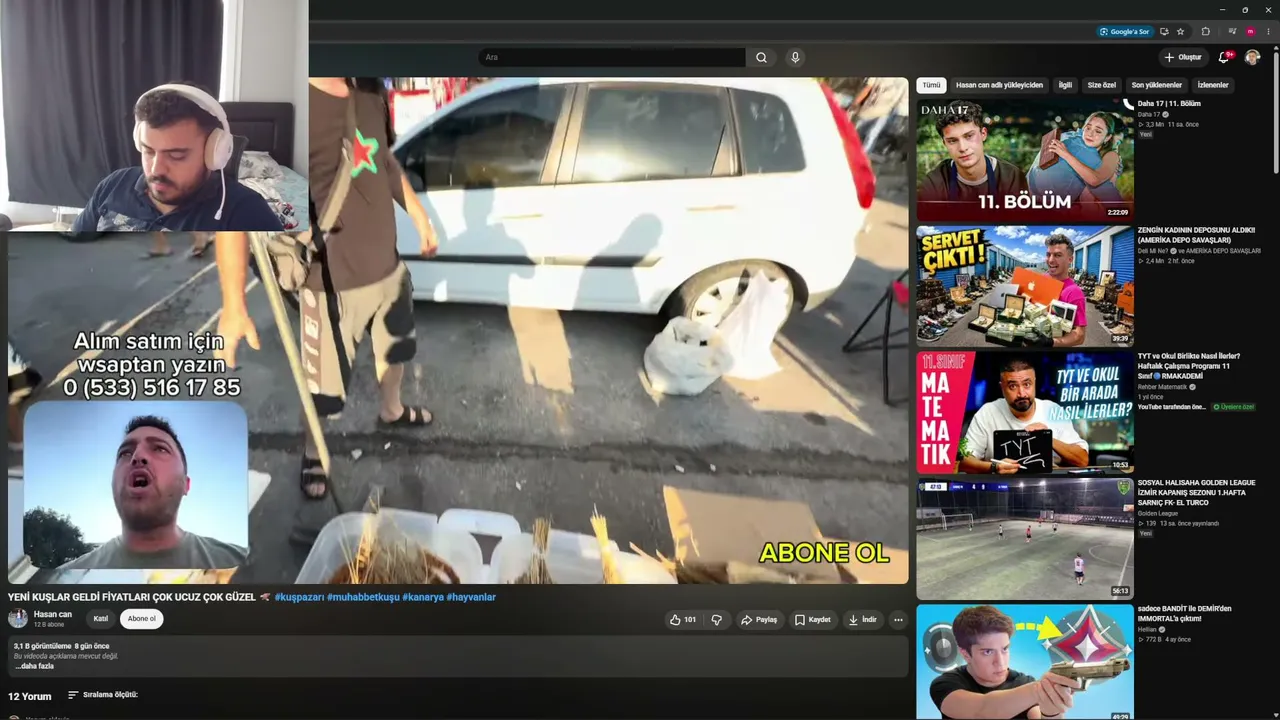1280x720 pixels.
Task: Click the YouTube search magnifier icon
Action: click(761, 58)
